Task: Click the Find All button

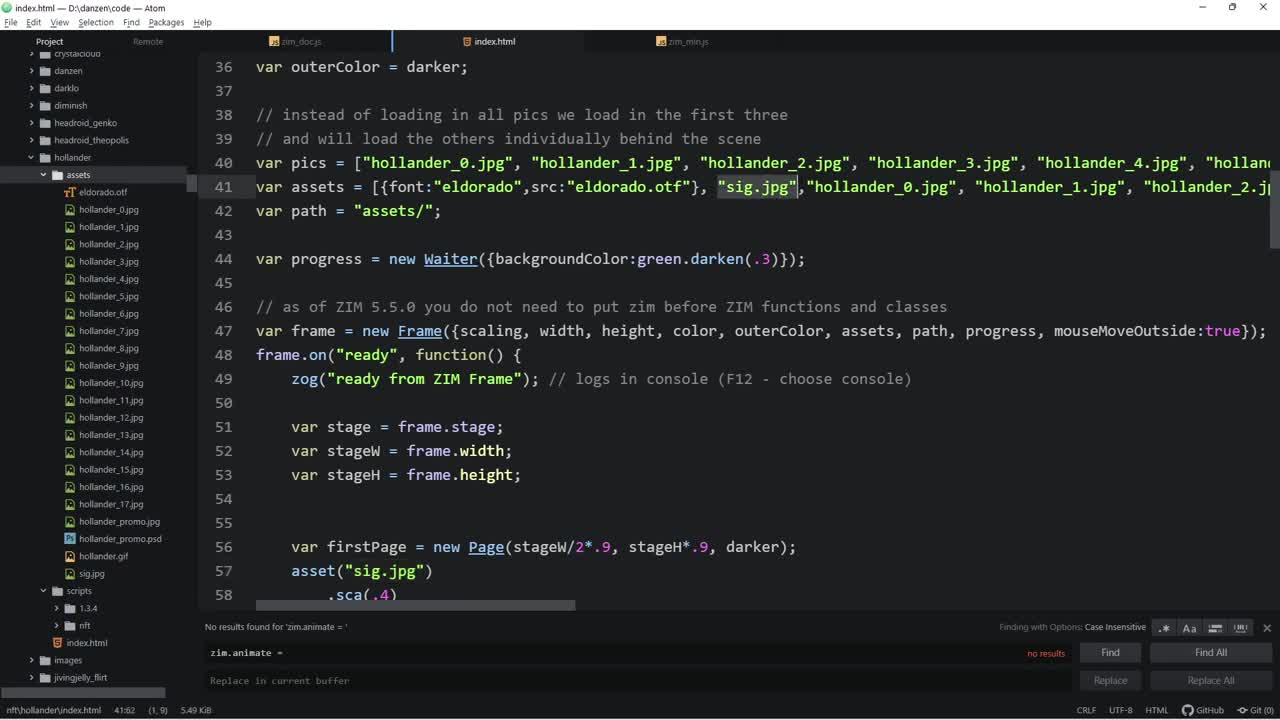Action: click(1210, 653)
